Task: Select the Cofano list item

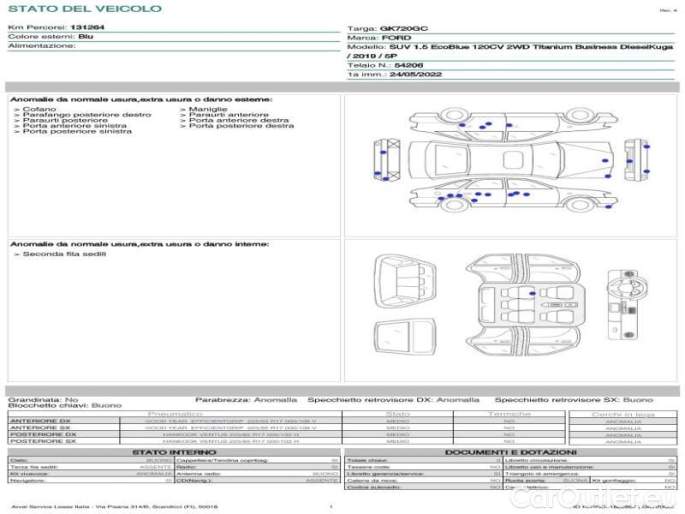Action: 39,109
